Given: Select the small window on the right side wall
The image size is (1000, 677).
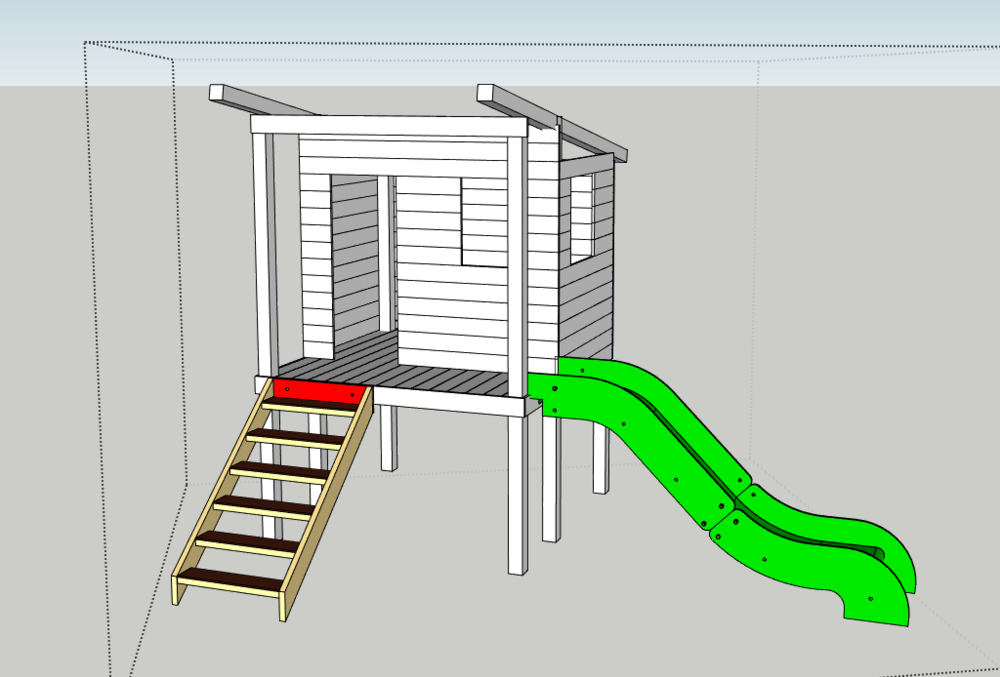Looking at the screenshot, I should 581,218.
